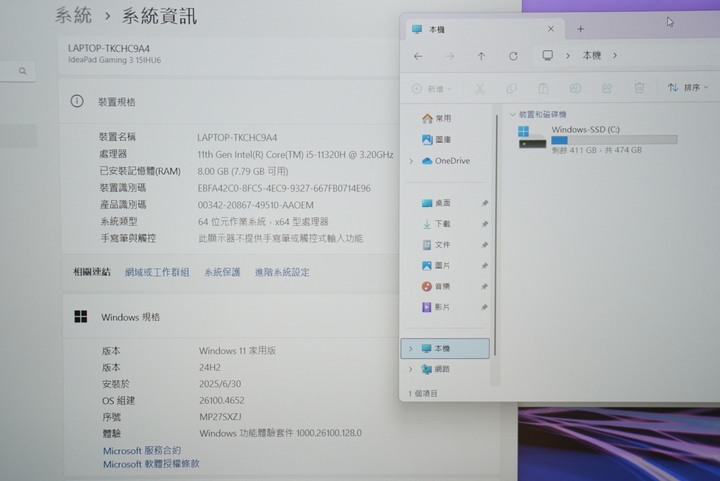
Task: Click the serial number MP27SXZJ value
Action: (x=220, y=417)
